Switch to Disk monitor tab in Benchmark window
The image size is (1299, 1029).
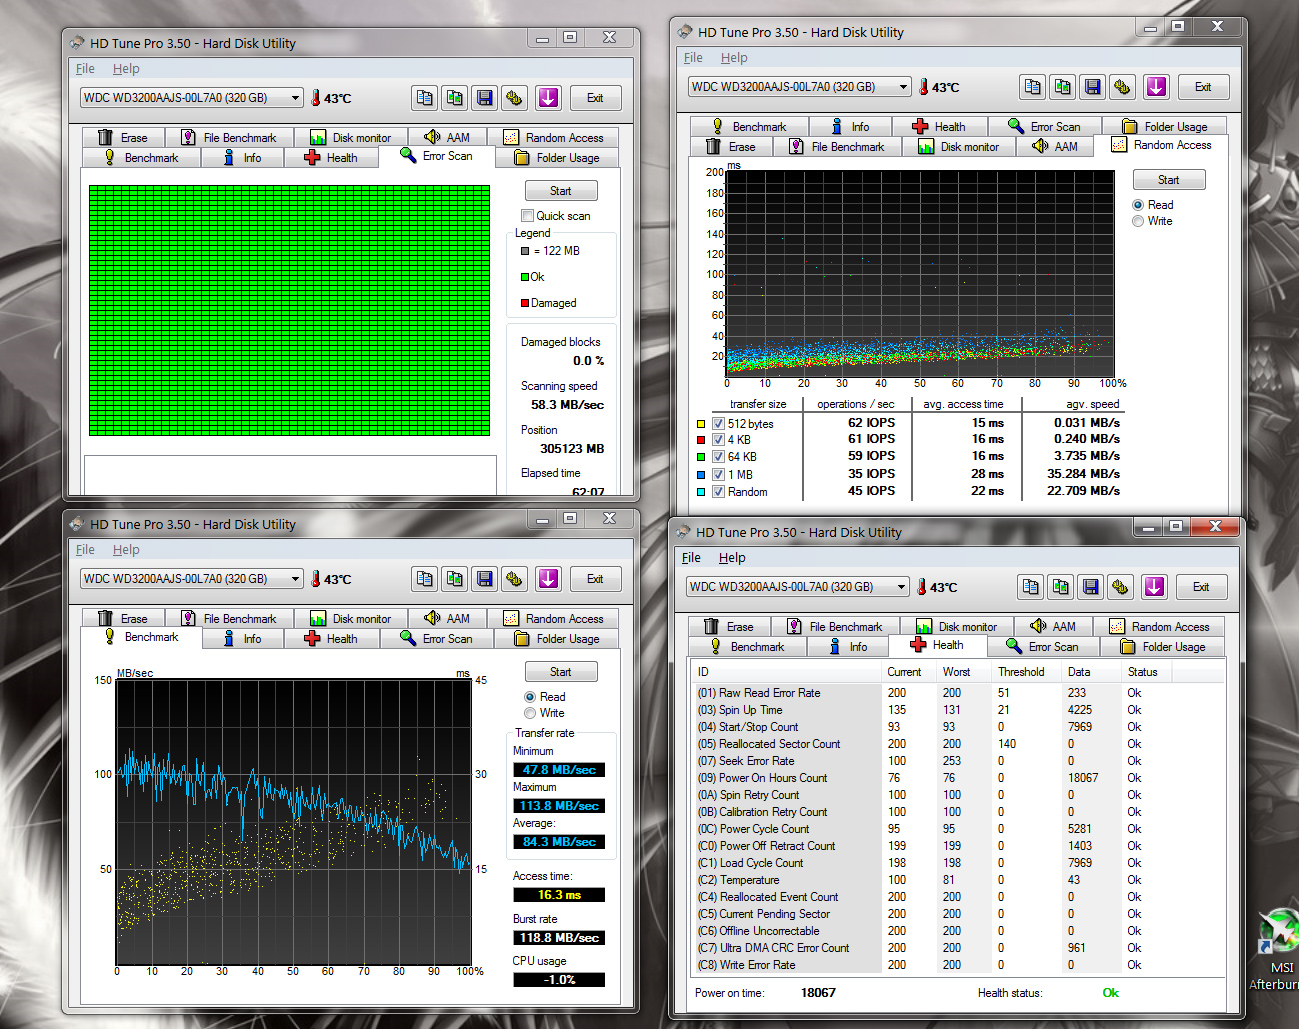[350, 619]
